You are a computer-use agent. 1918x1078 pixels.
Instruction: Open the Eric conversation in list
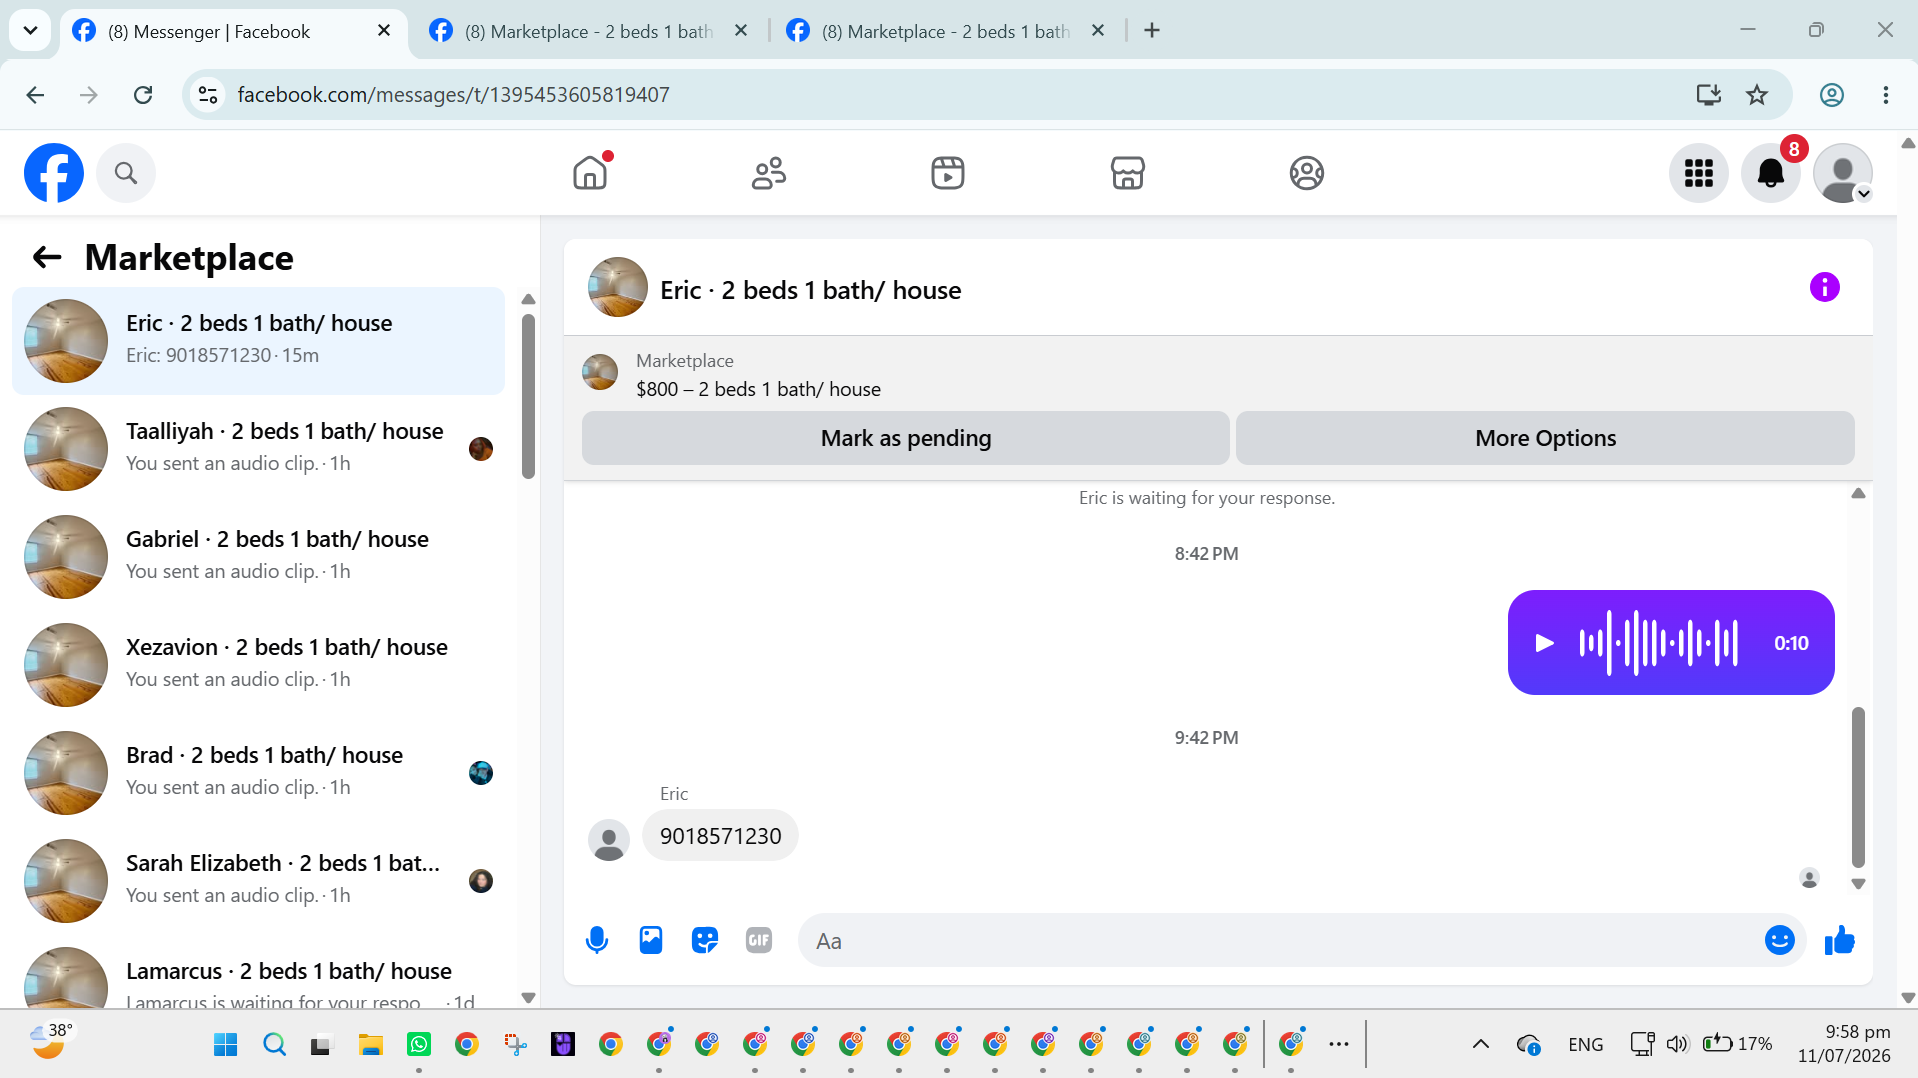[x=258, y=341]
